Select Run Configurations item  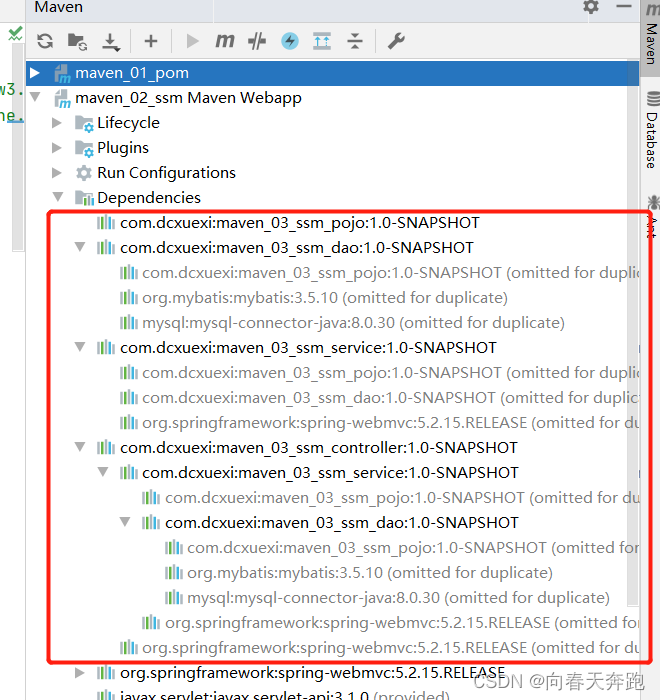(x=166, y=173)
